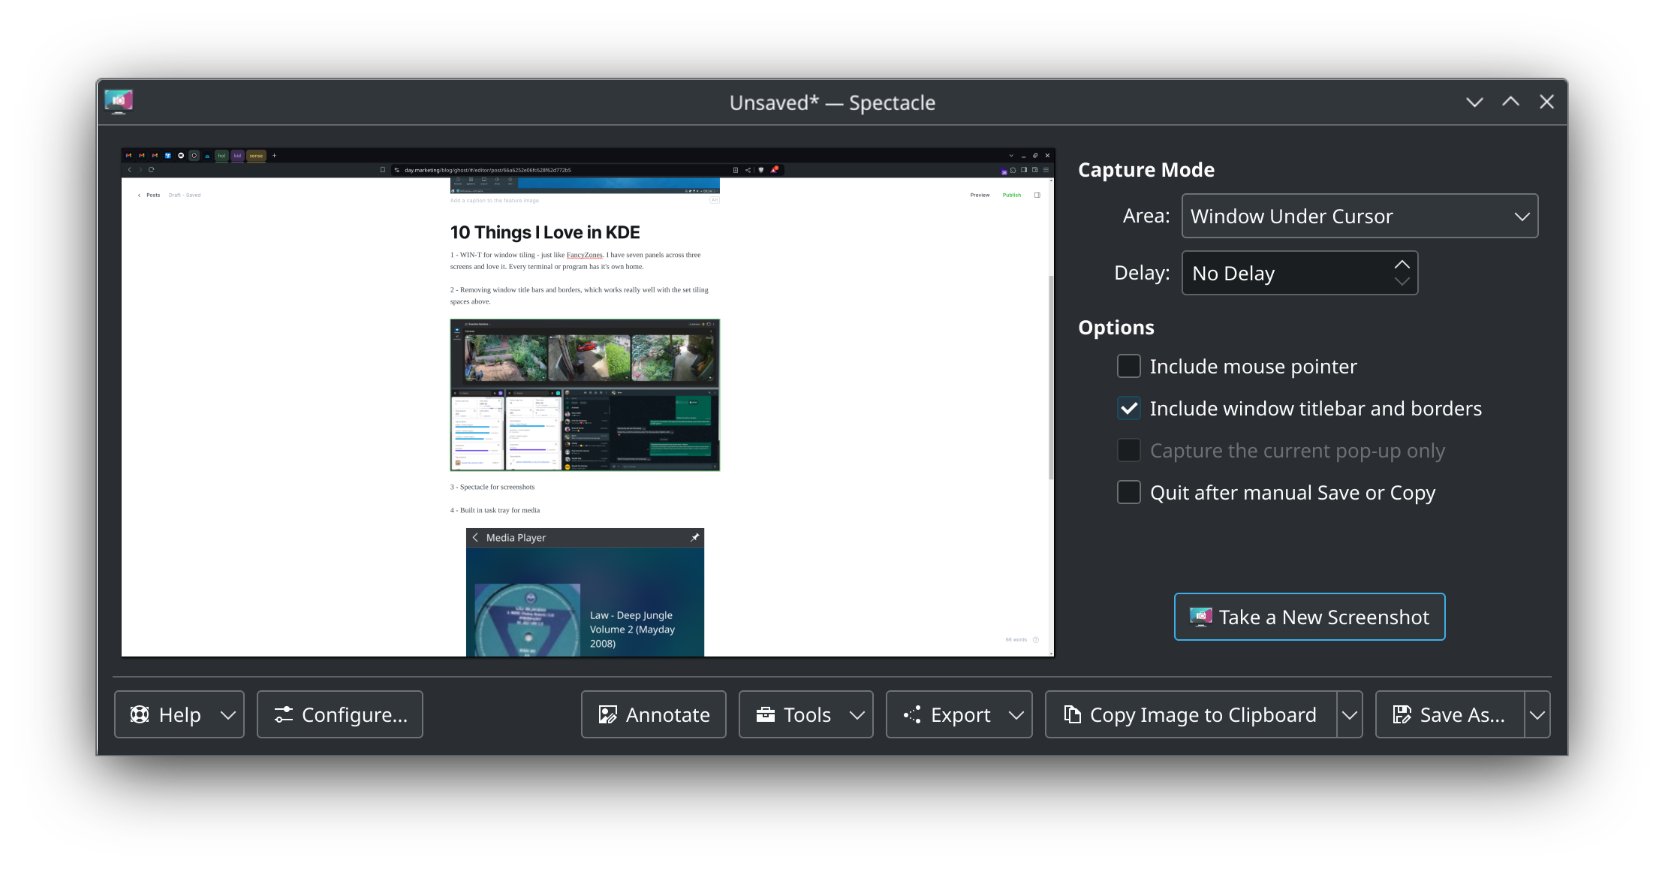Toggle Quit after manual Save or Copy
This screenshot has width=1664, height=869.
click(x=1129, y=492)
